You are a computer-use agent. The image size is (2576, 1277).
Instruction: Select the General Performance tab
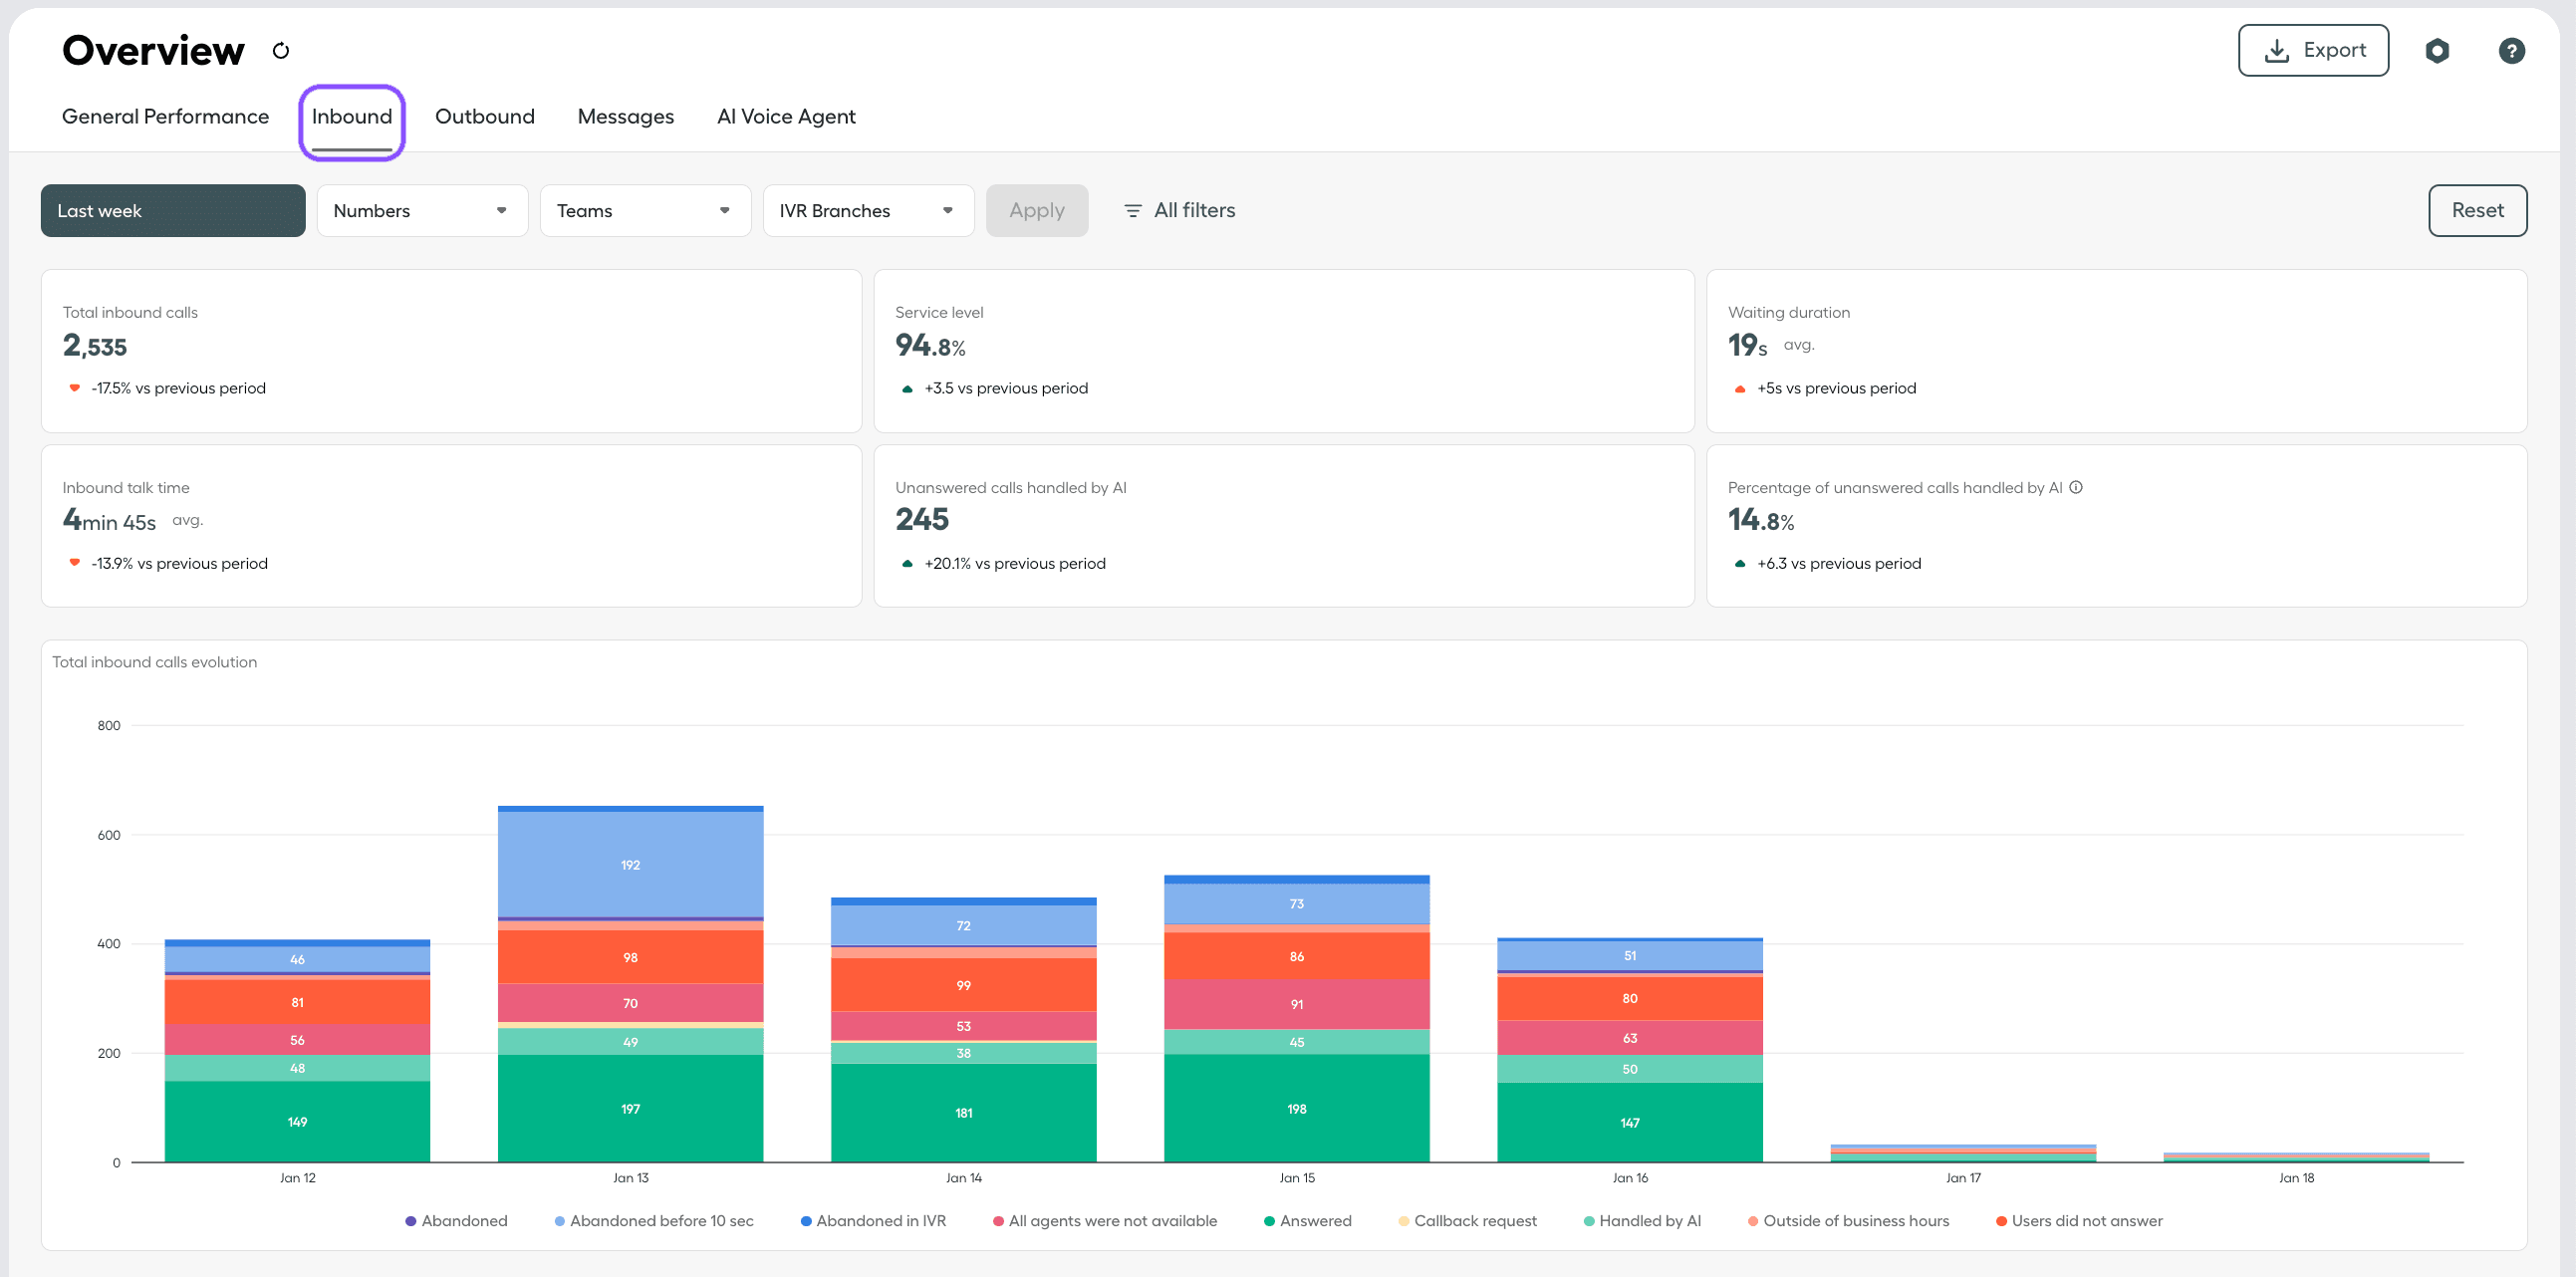(x=165, y=116)
